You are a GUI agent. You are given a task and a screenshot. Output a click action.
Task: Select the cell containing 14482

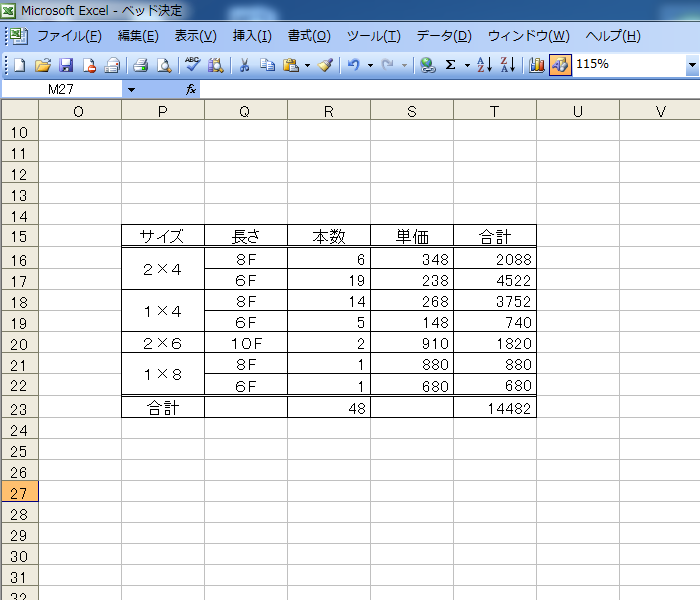pyautogui.click(x=495, y=408)
